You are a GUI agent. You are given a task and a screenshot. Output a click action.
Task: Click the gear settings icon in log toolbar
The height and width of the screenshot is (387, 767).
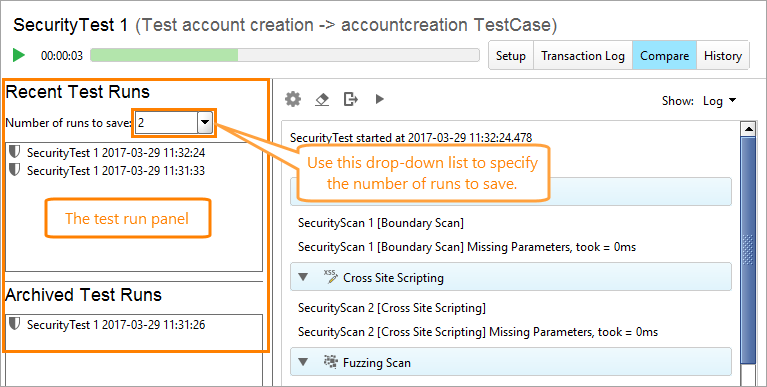point(293,99)
